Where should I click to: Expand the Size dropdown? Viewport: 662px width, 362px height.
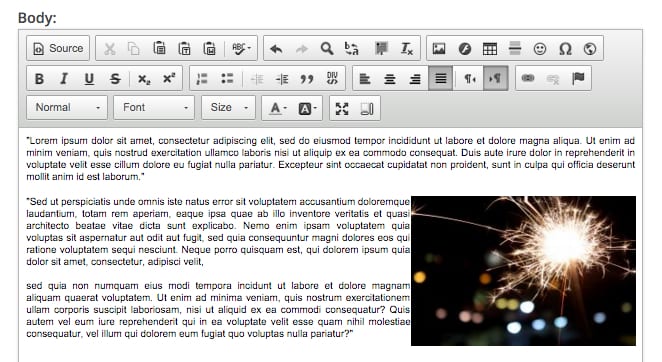click(x=228, y=108)
